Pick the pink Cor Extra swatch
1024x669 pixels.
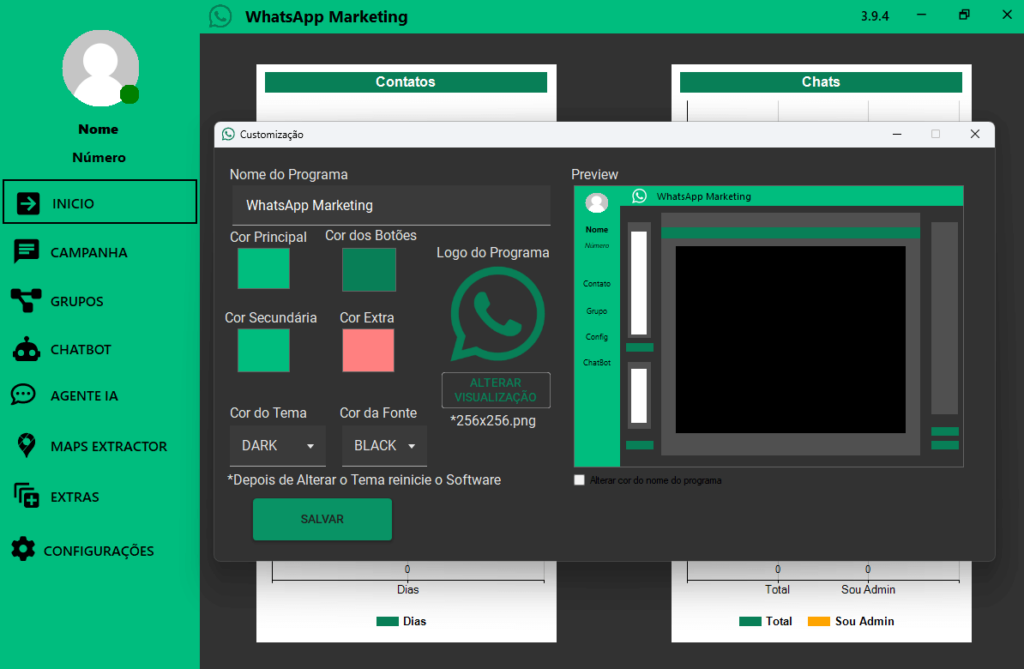(368, 350)
